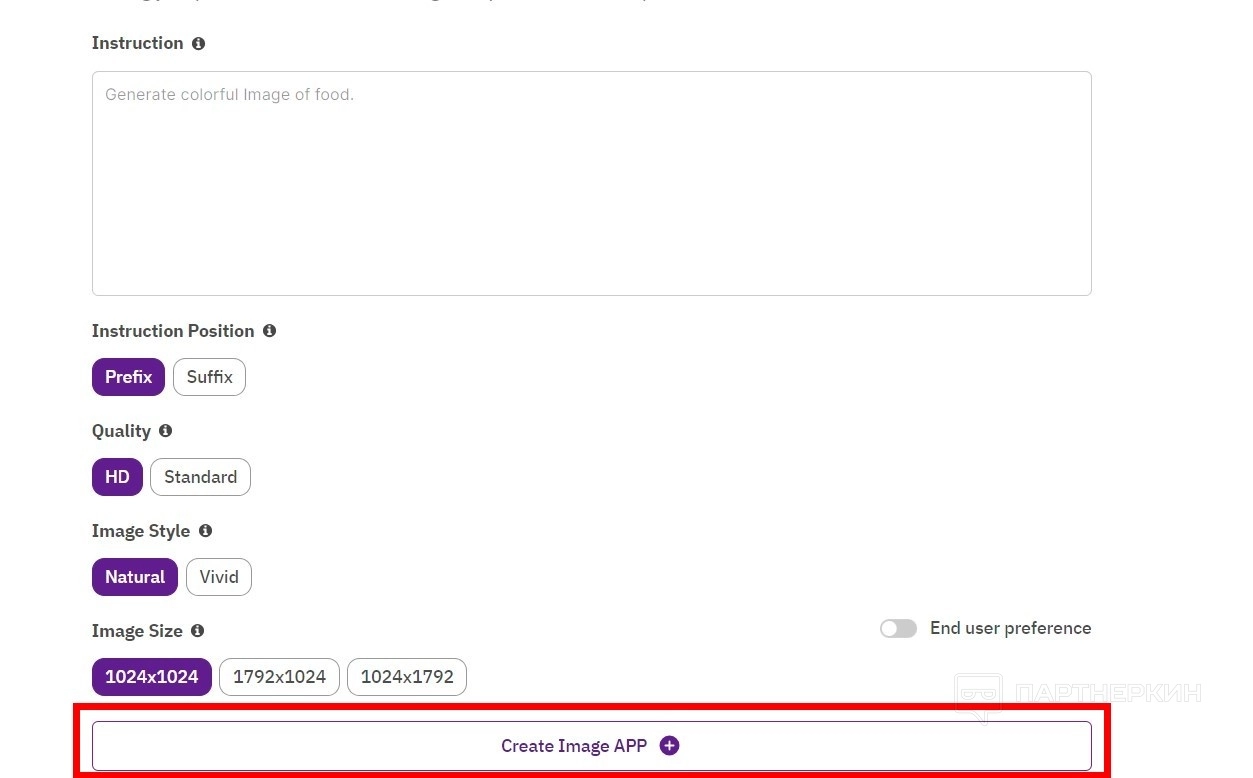Image resolution: width=1253 pixels, height=778 pixels.
Task: Click the info icon beside Quality
Action: [165, 431]
